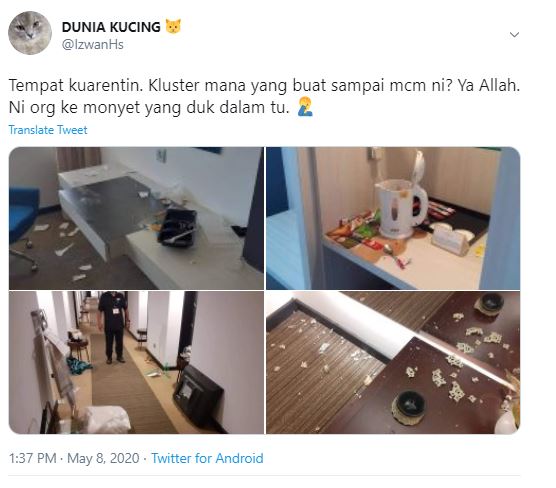The width and height of the screenshot is (556, 488).
Task: Open the white kettle photo
Action: 393,218
